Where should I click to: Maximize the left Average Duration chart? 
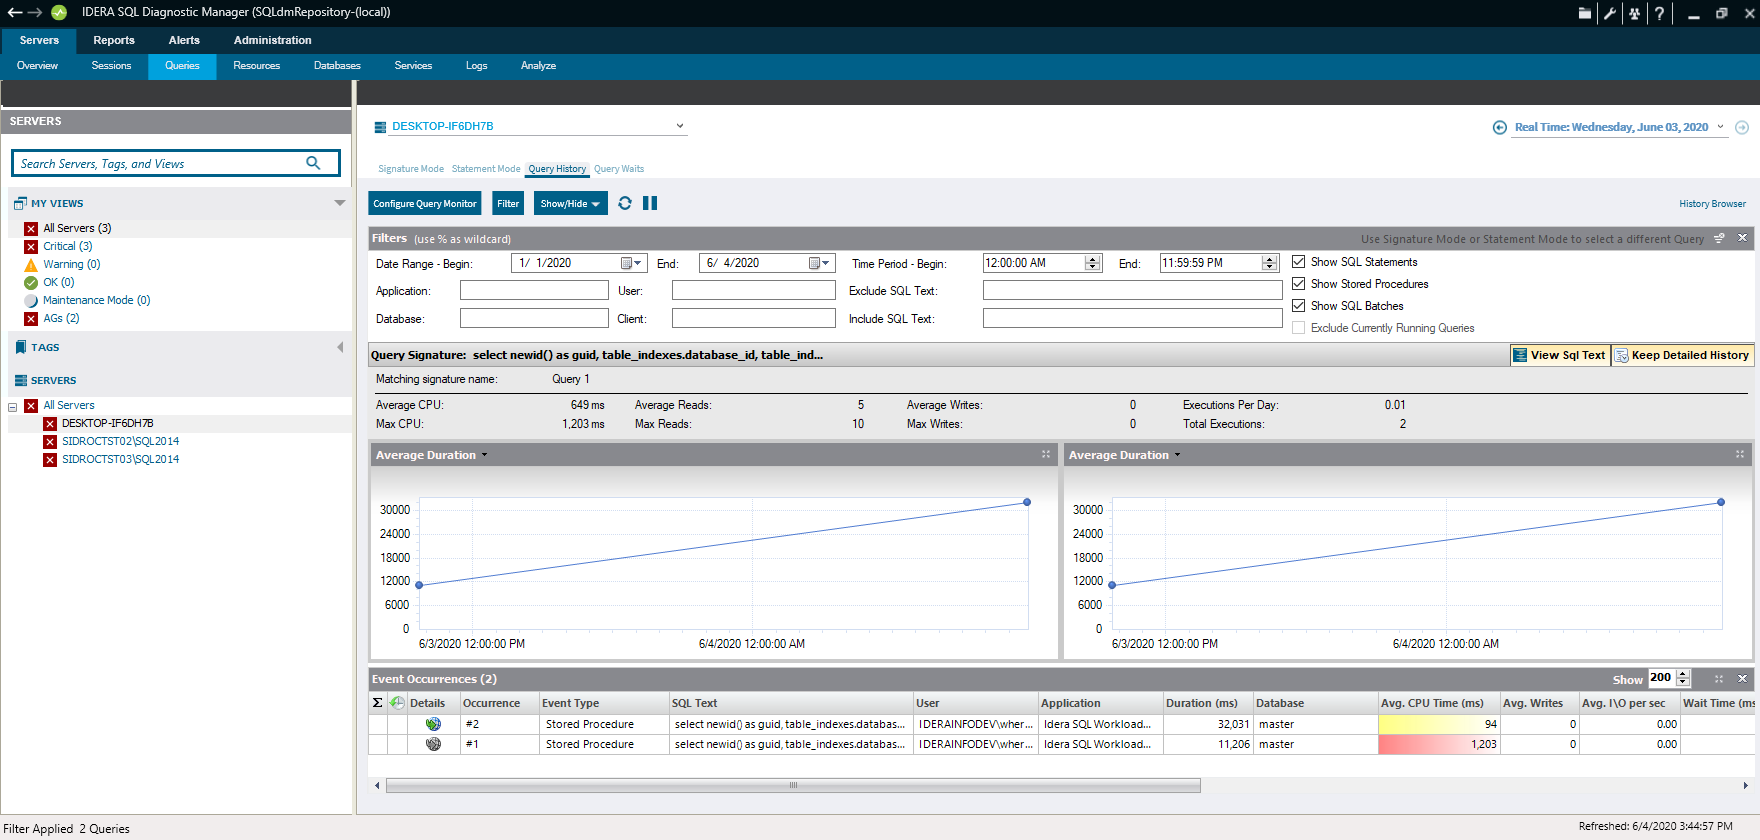click(x=1046, y=454)
